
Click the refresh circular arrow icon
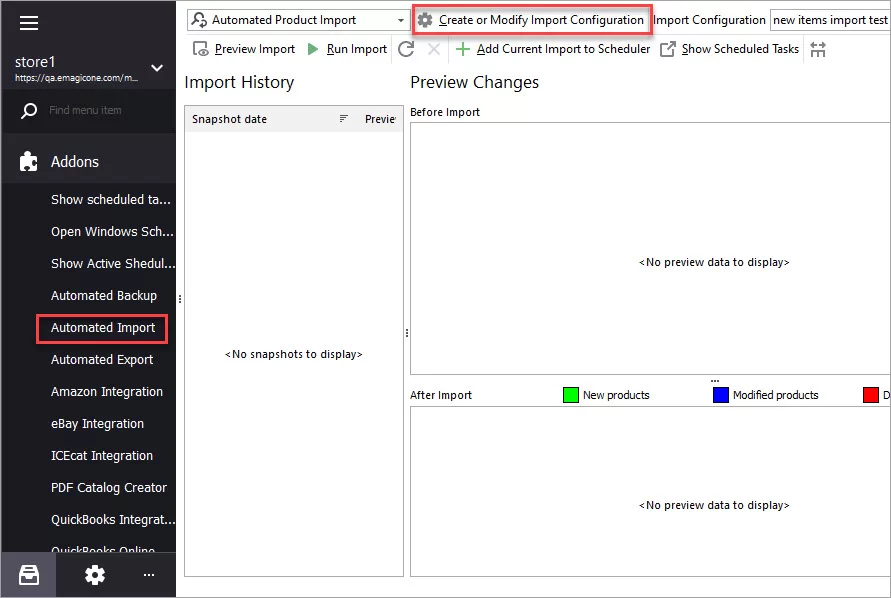(x=406, y=49)
